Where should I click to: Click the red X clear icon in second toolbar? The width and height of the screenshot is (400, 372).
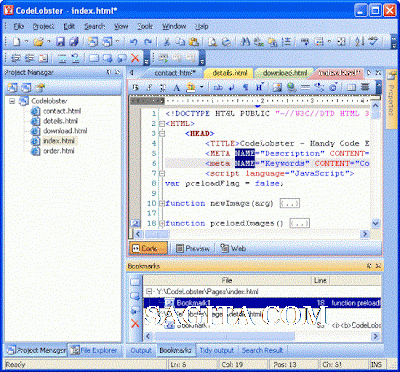point(135,58)
